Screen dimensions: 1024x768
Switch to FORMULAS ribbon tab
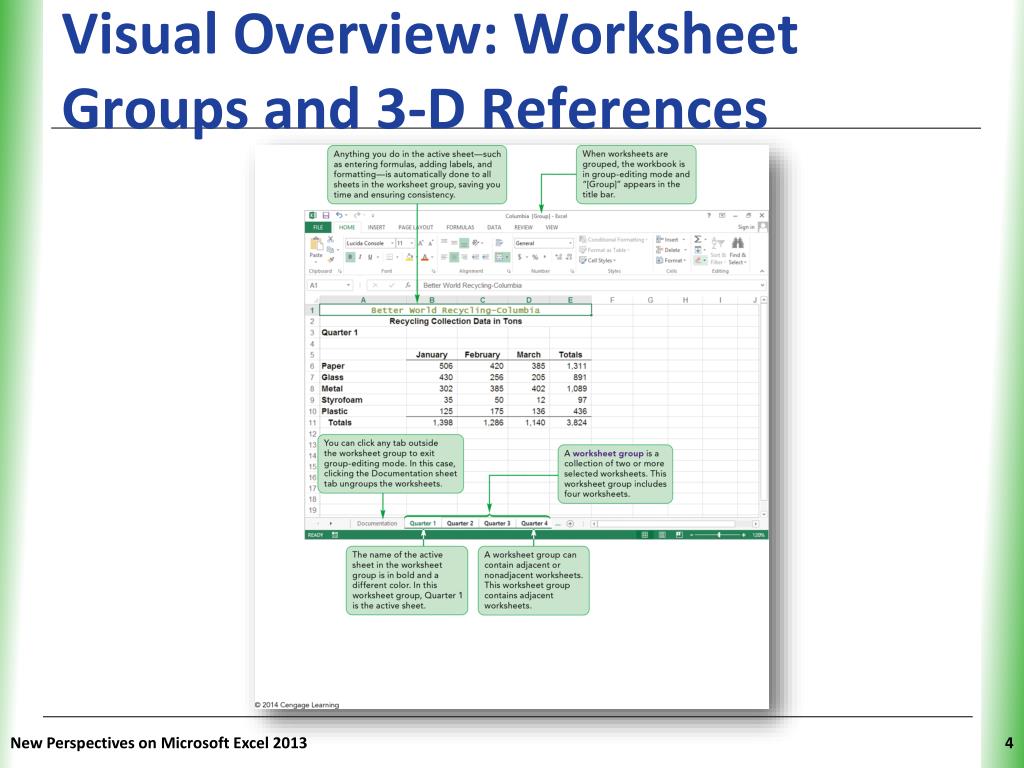tap(460, 227)
